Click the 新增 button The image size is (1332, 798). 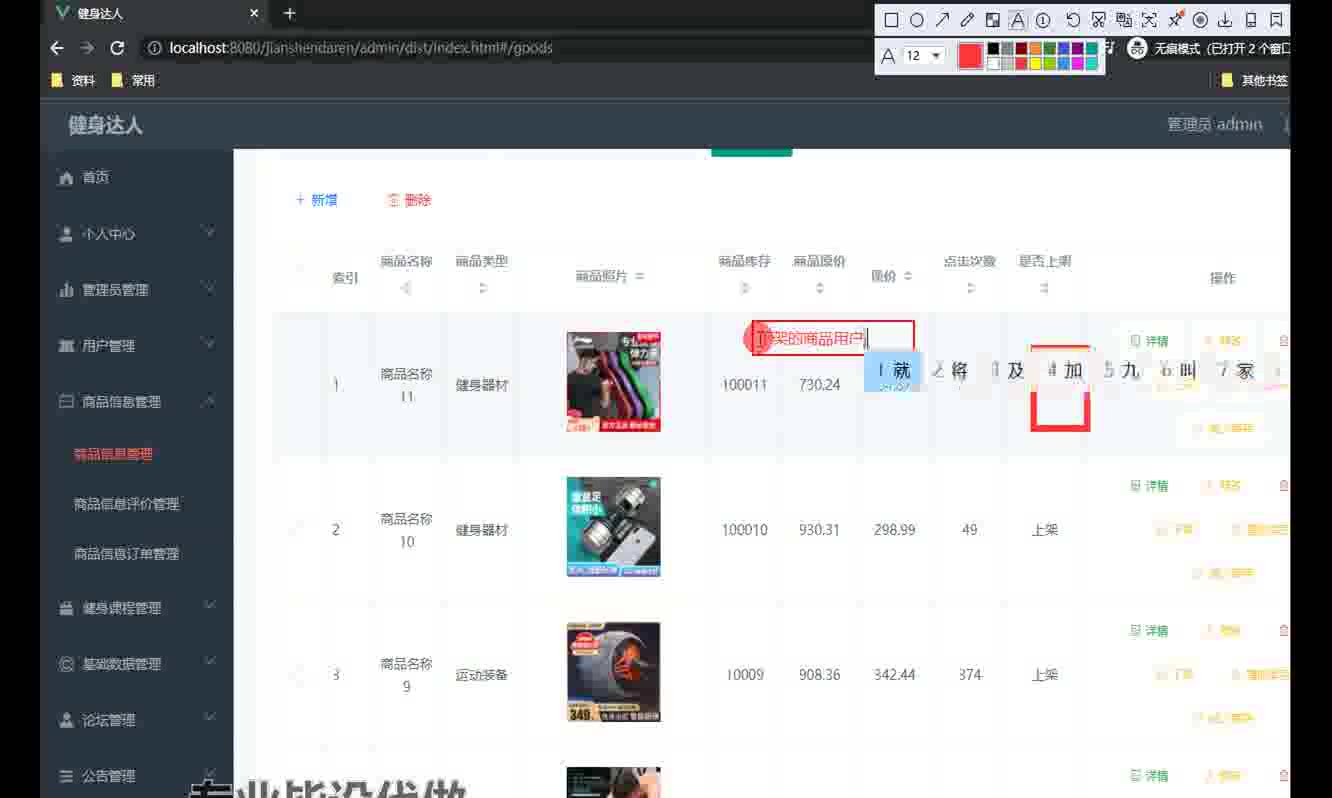tap(316, 200)
